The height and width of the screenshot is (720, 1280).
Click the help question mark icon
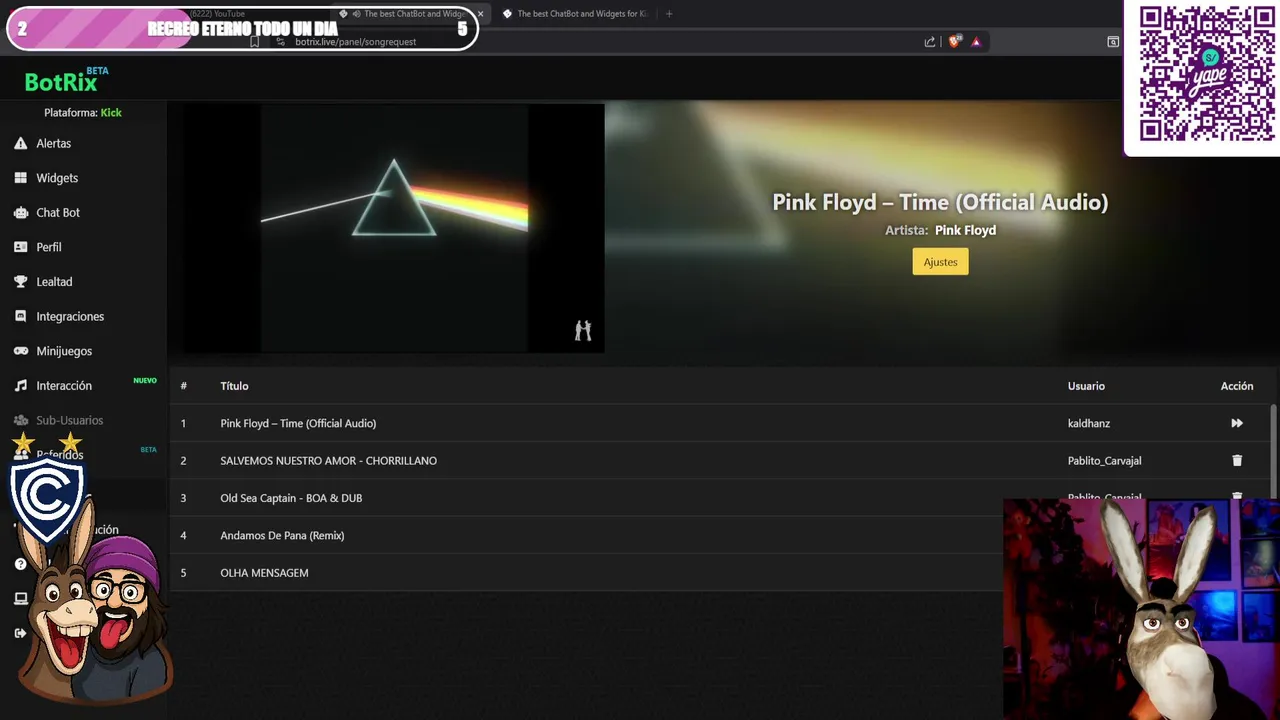click(20, 564)
